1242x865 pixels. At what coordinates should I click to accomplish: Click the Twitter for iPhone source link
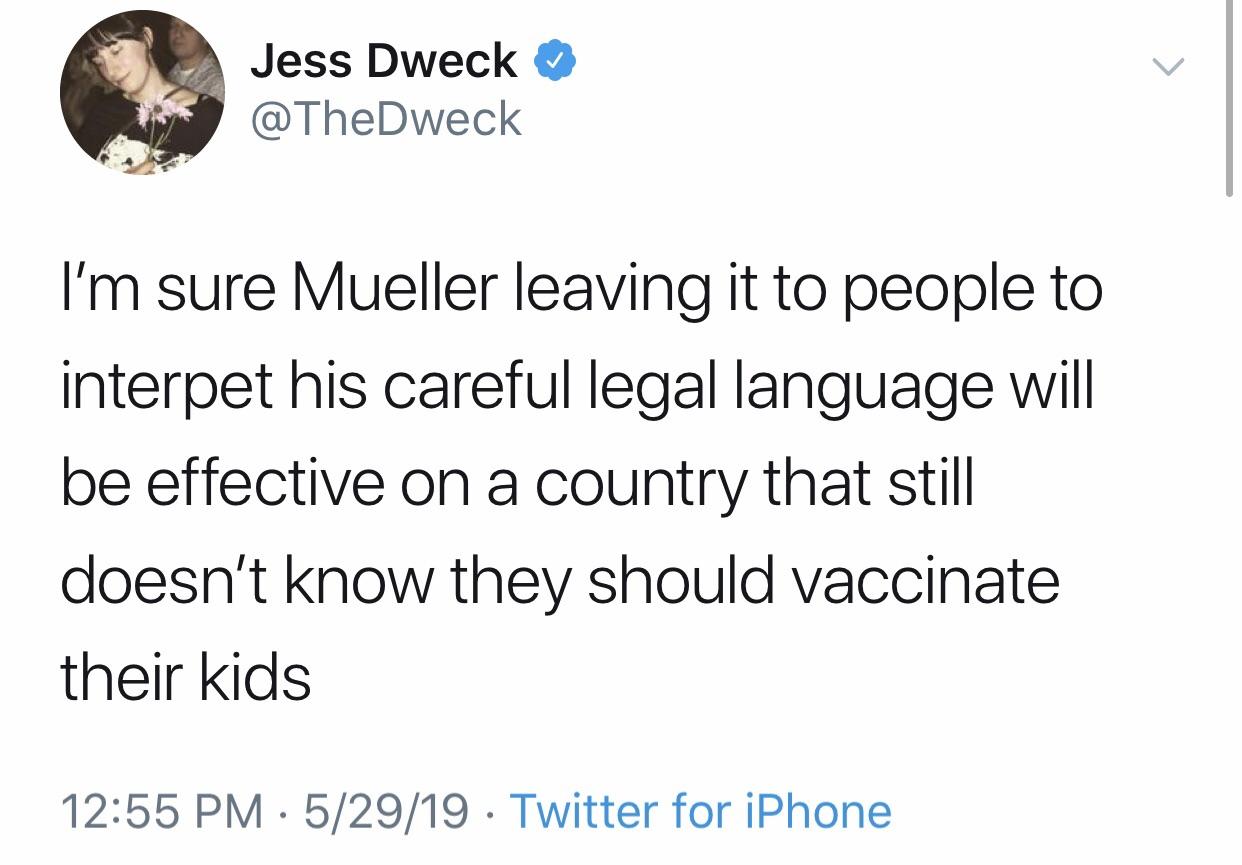(700, 810)
